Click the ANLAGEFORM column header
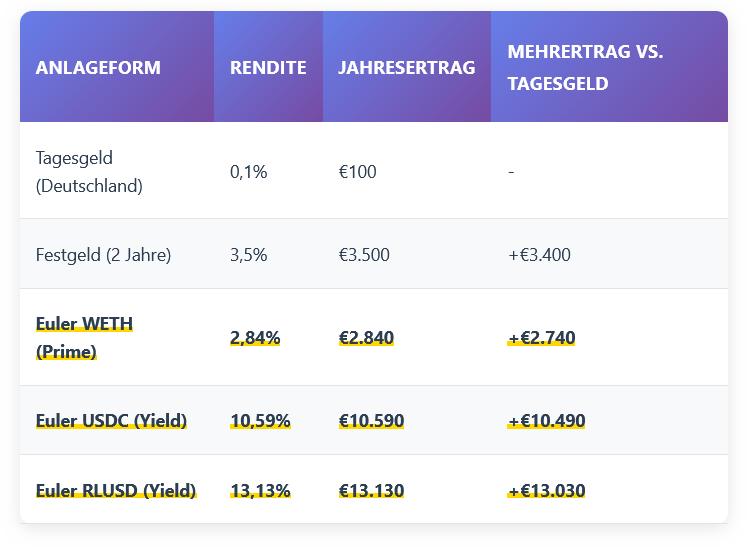 coord(98,68)
